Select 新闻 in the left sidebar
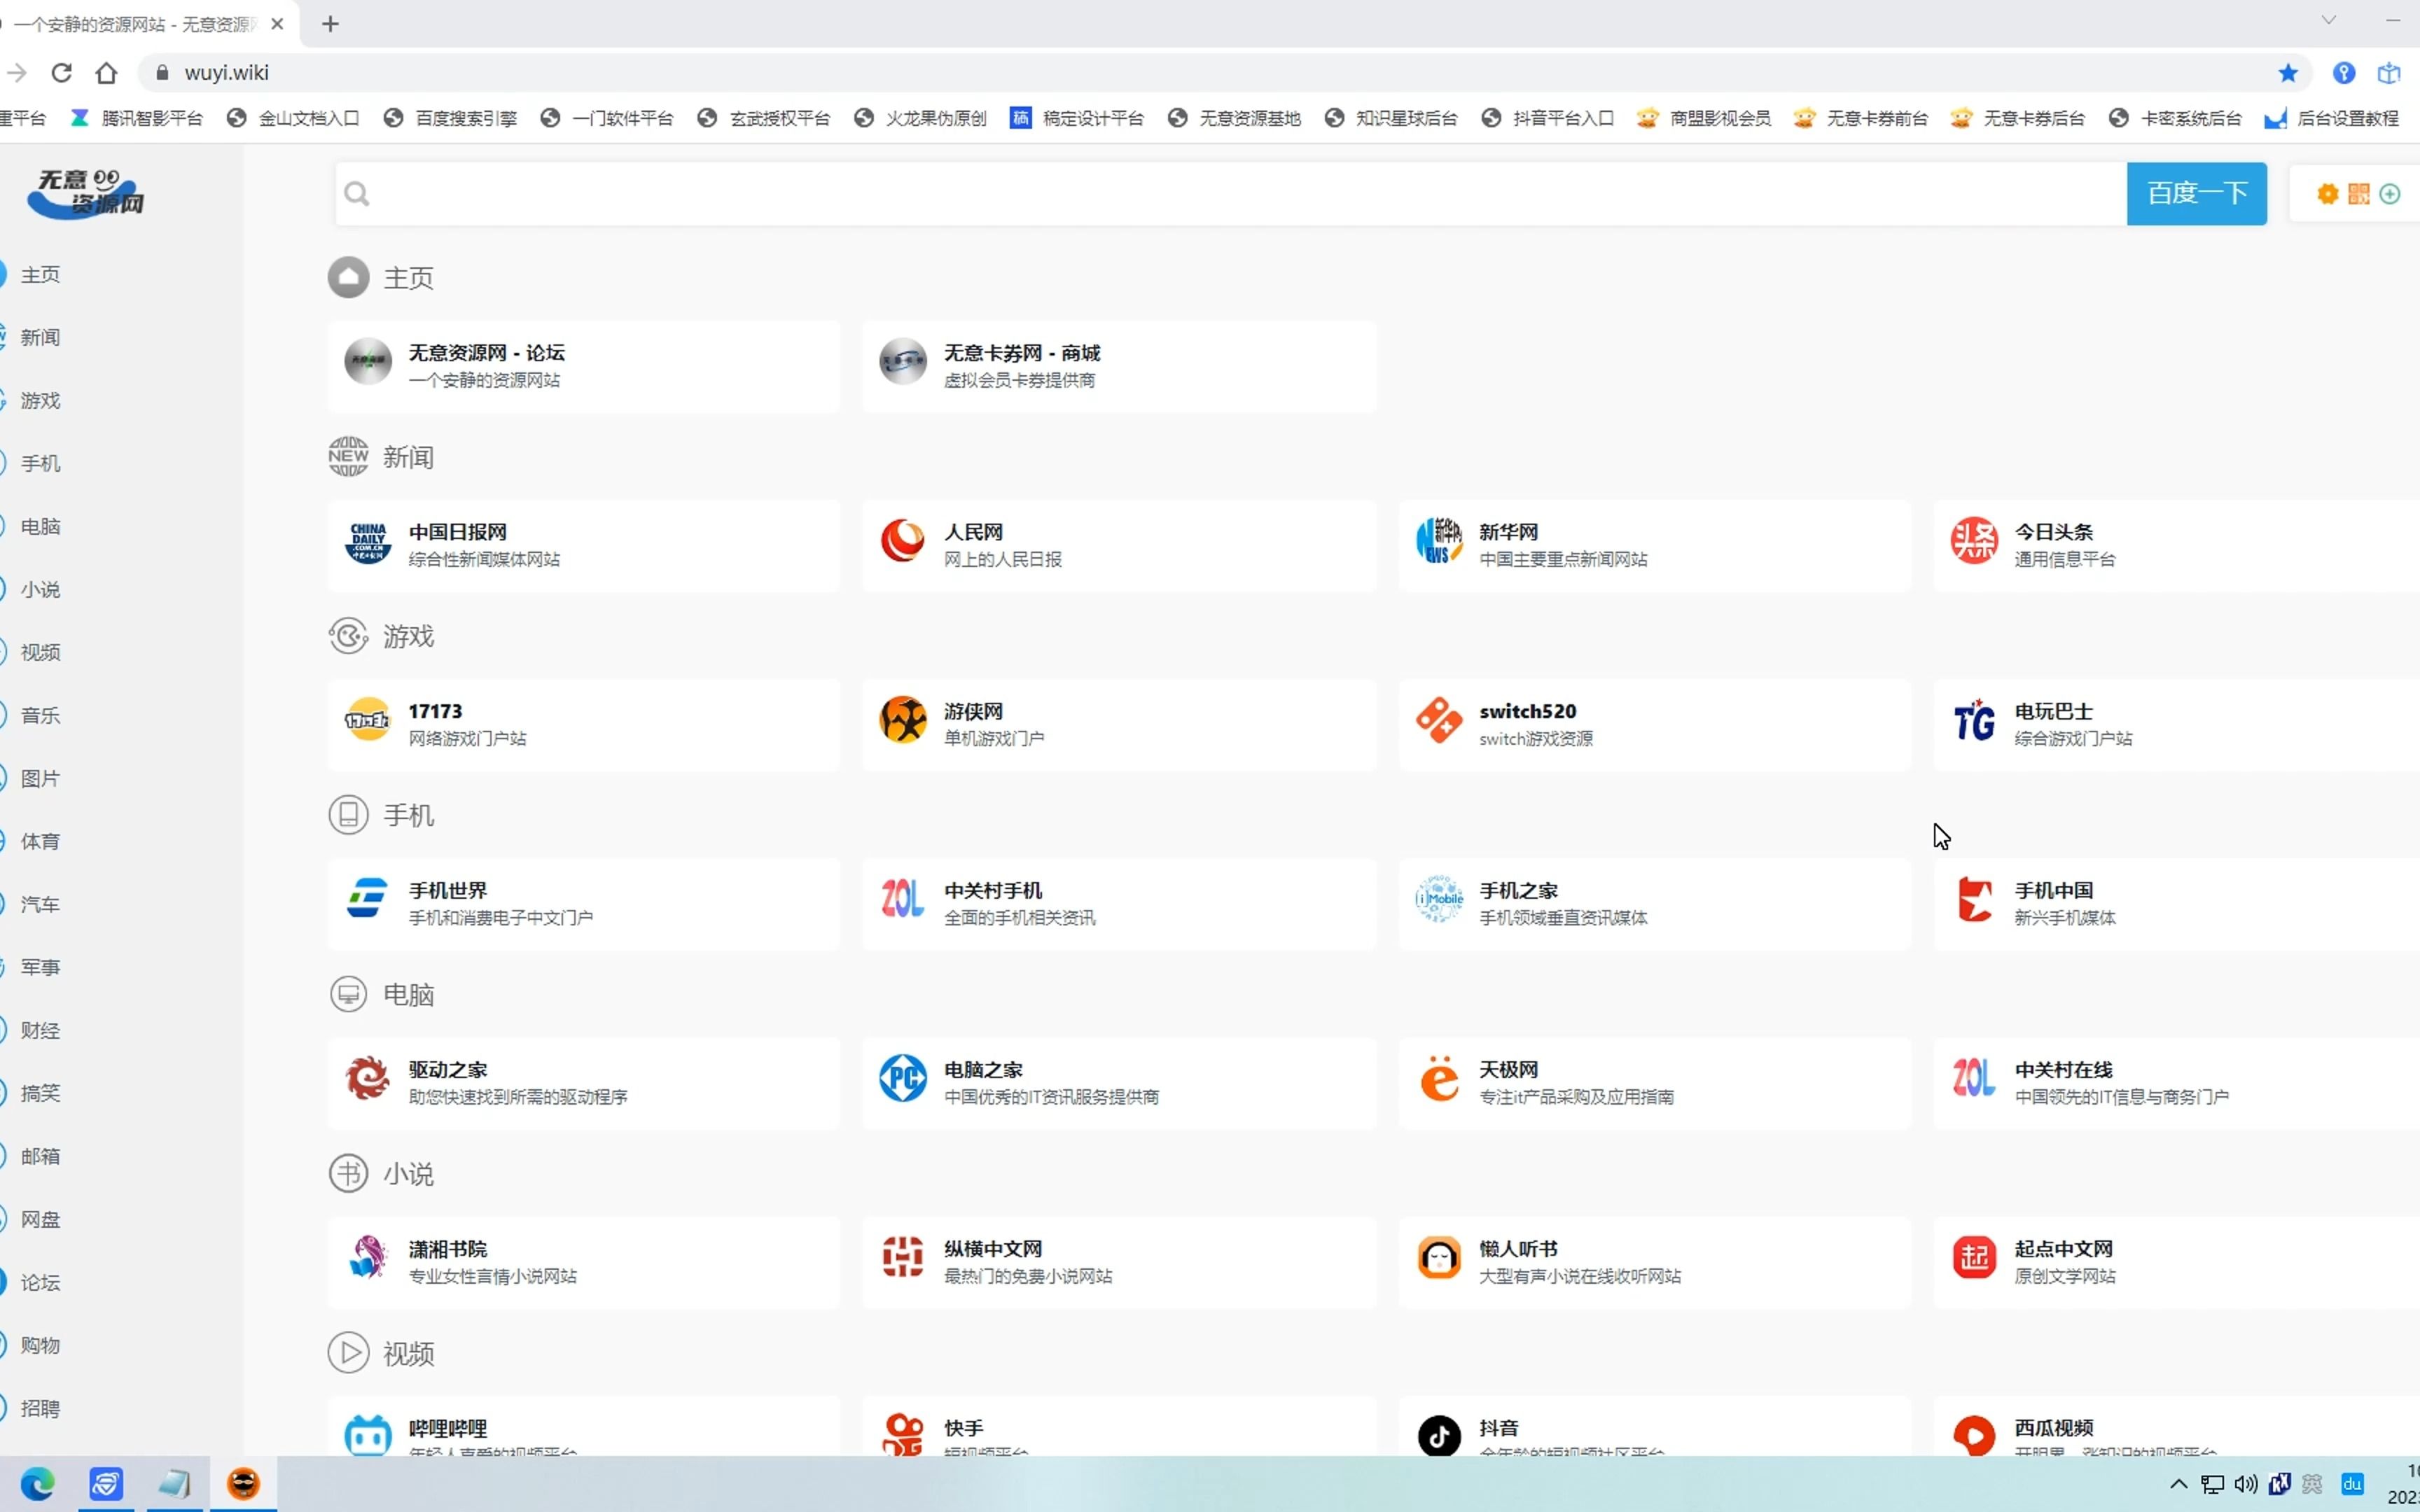This screenshot has width=2420, height=1512. click(40, 338)
